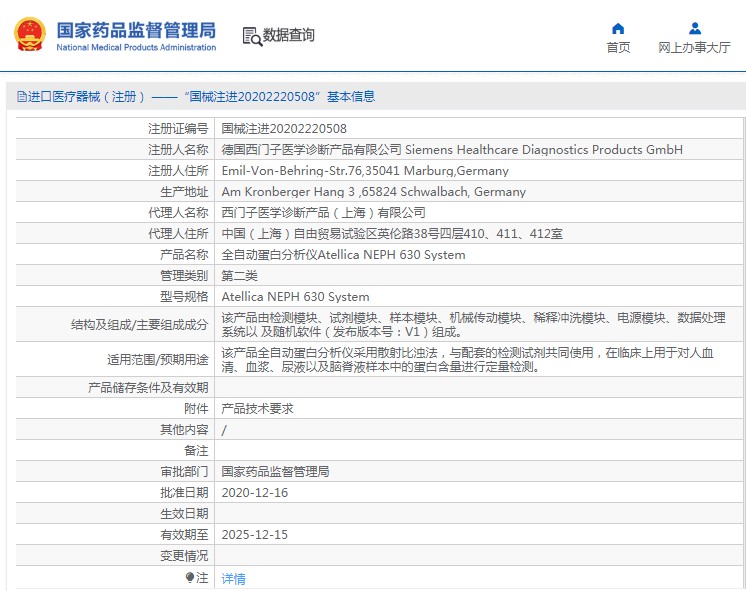Select approval date 2020-12-16
Image resolution: width=746 pixels, height=591 pixels.
coord(255,492)
